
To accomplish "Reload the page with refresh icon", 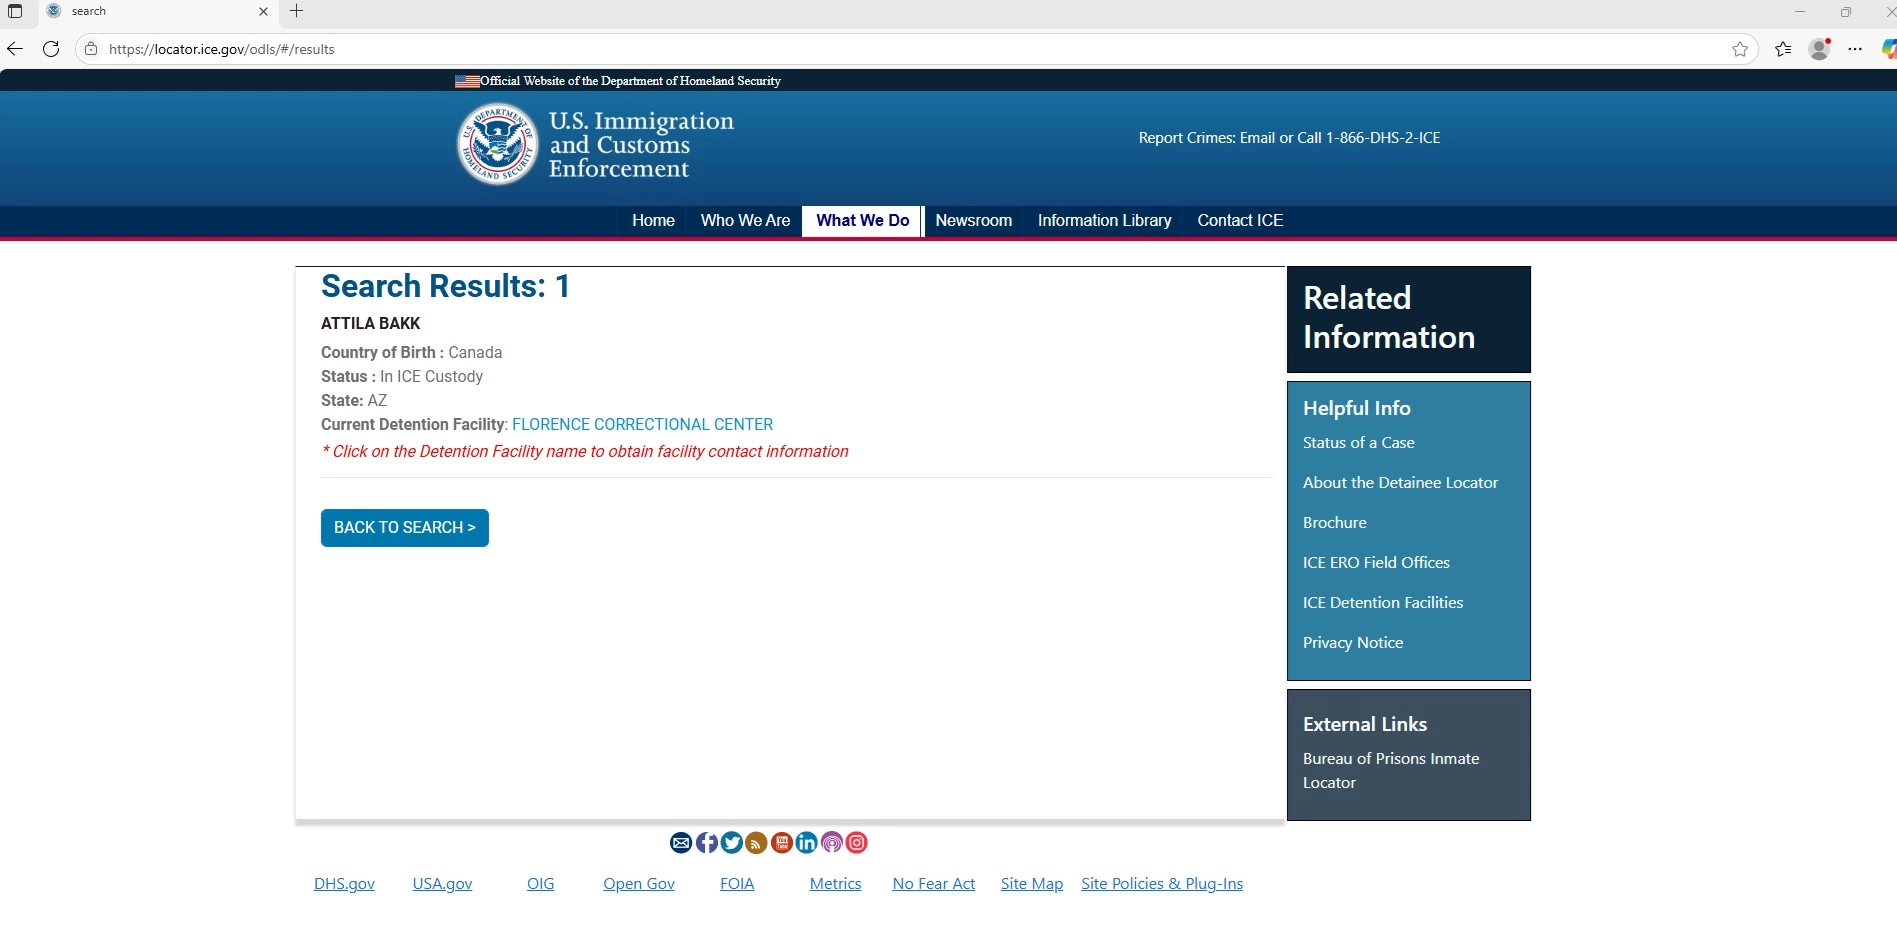I will (x=51, y=49).
